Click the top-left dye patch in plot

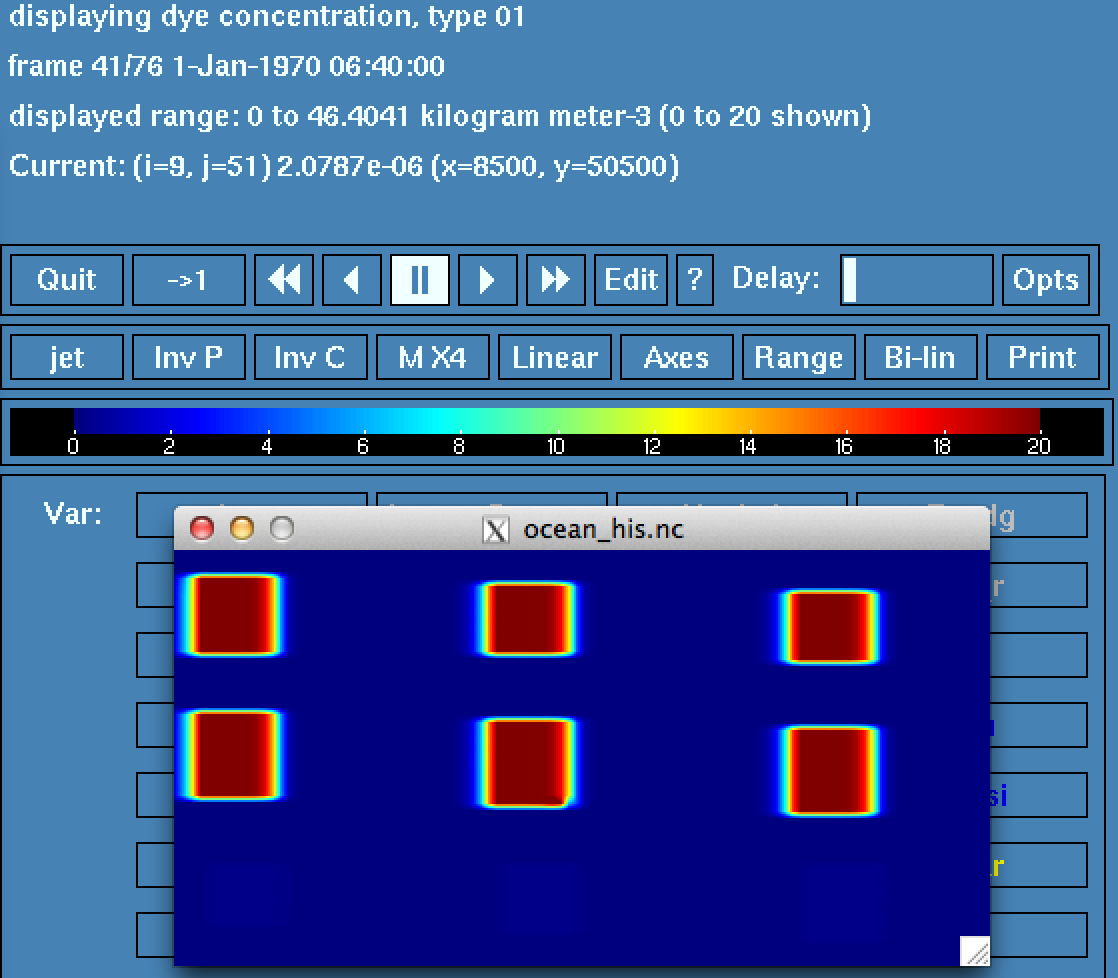point(232,615)
